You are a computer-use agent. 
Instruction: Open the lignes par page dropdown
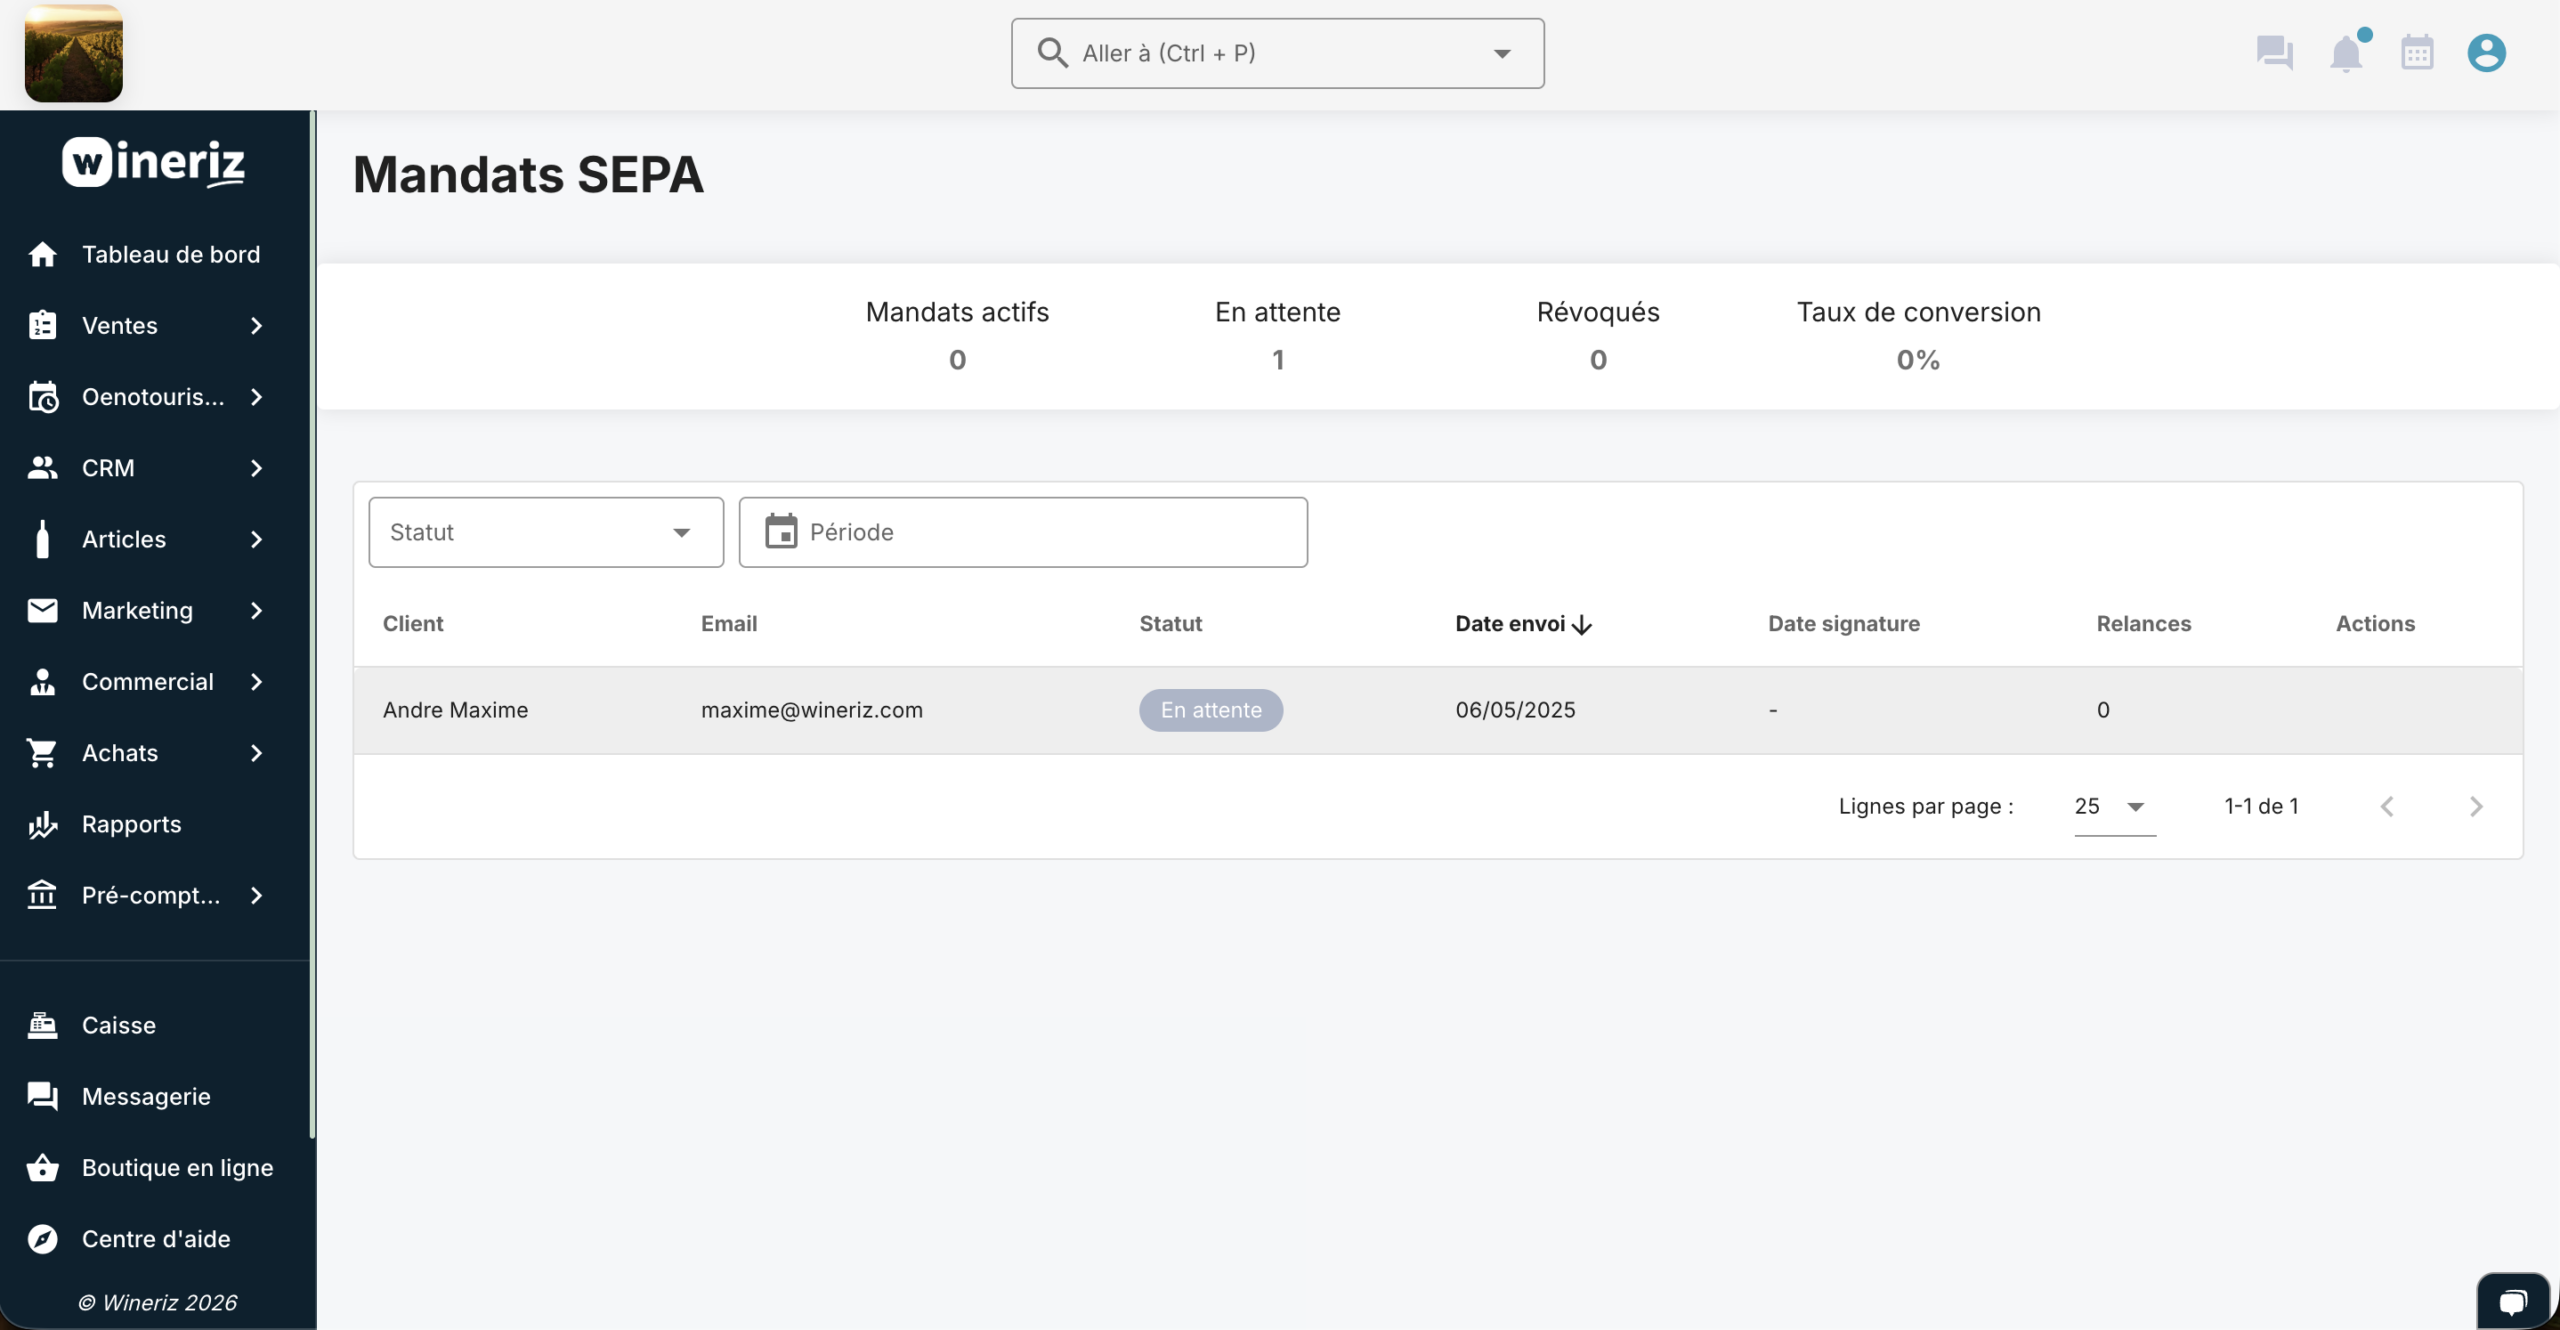click(x=2108, y=806)
